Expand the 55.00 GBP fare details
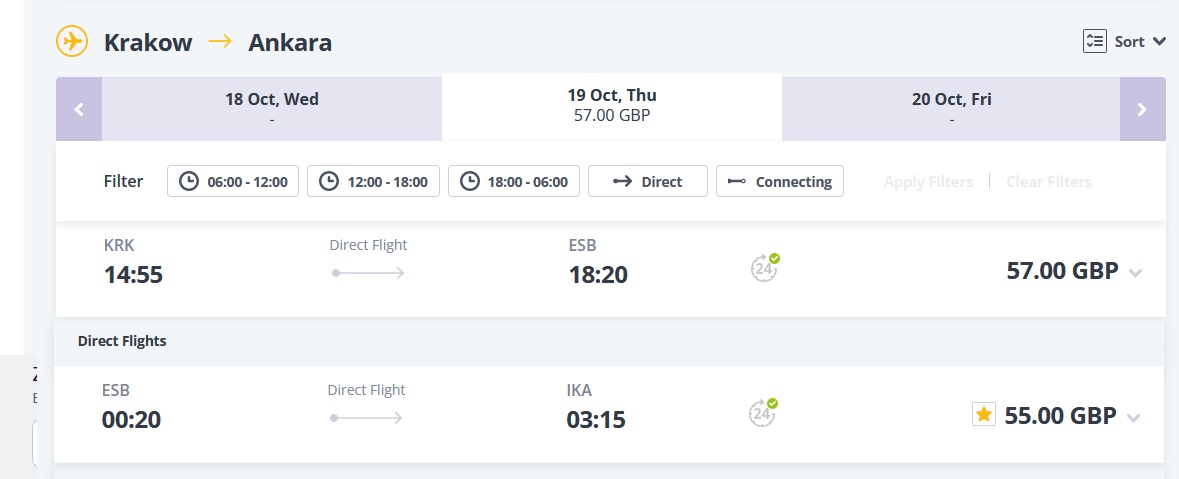 (1134, 418)
